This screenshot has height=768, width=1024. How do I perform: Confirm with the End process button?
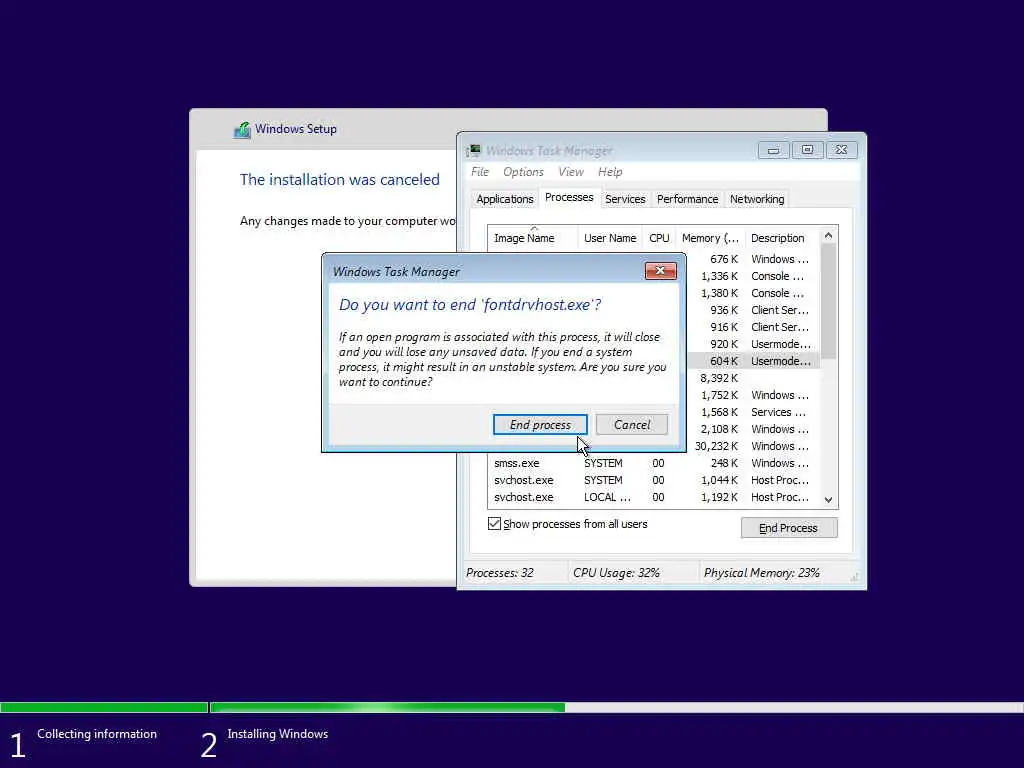click(540, 424)
